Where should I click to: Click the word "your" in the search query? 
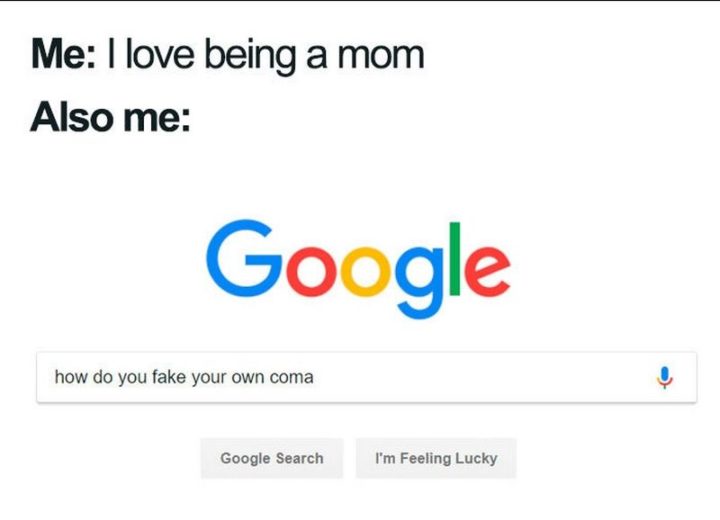tap(210, 378)
